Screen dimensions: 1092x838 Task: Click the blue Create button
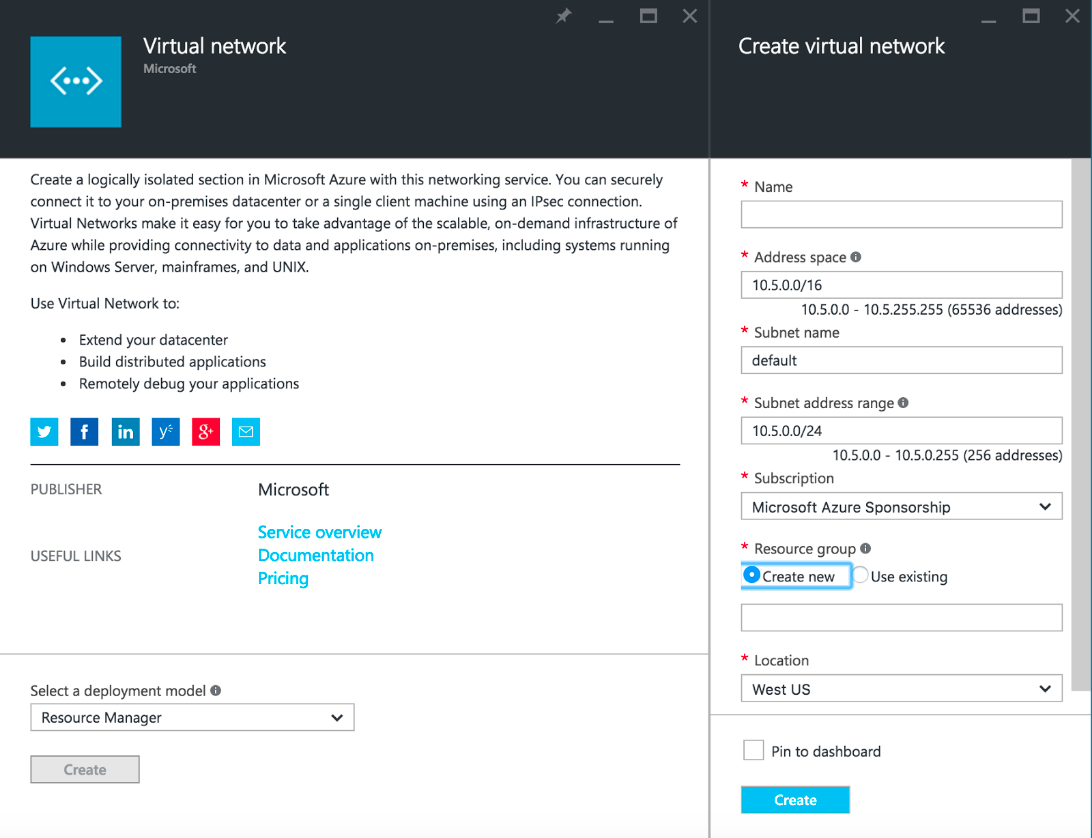pos(795,800)
